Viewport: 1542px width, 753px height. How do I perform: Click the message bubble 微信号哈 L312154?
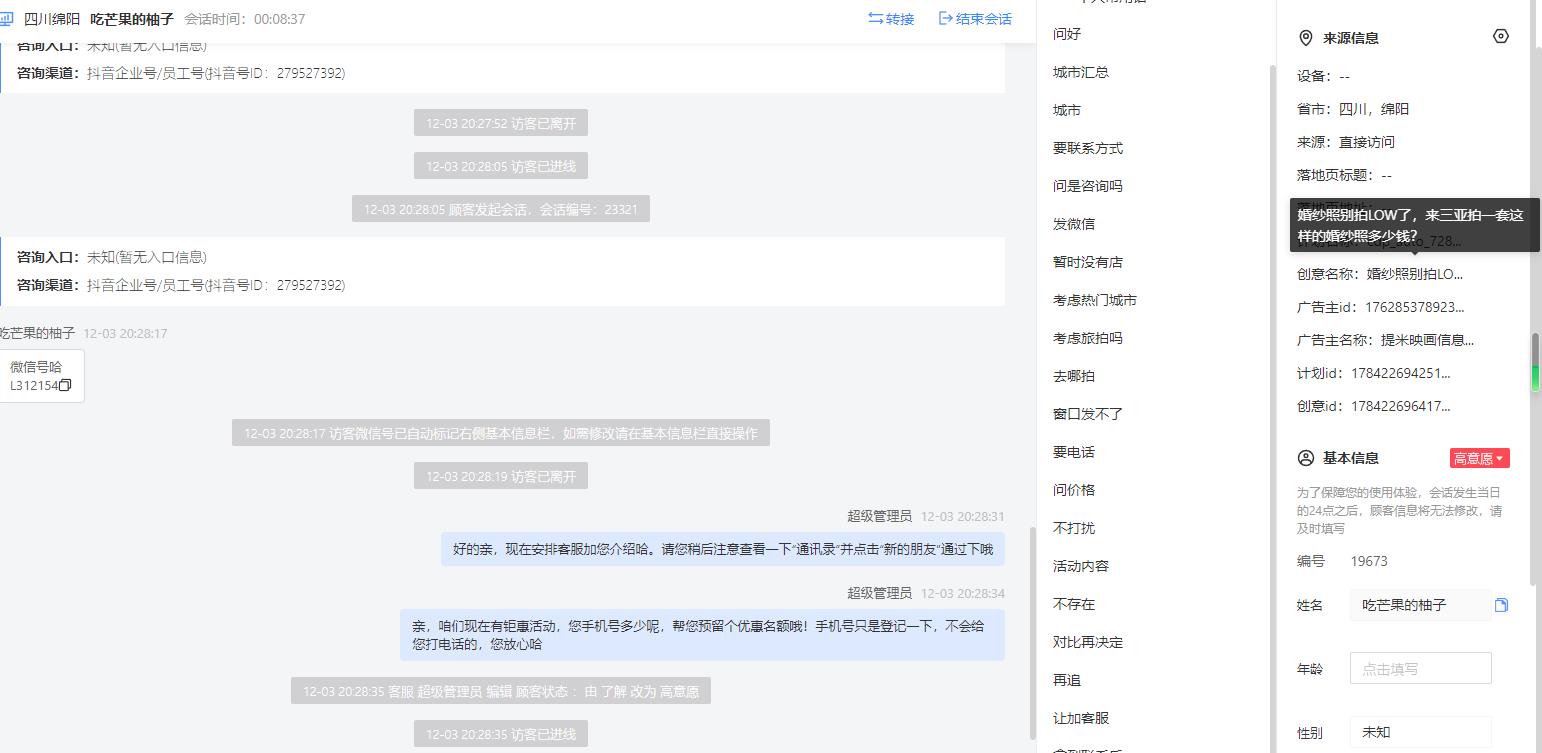coord(40,376)
